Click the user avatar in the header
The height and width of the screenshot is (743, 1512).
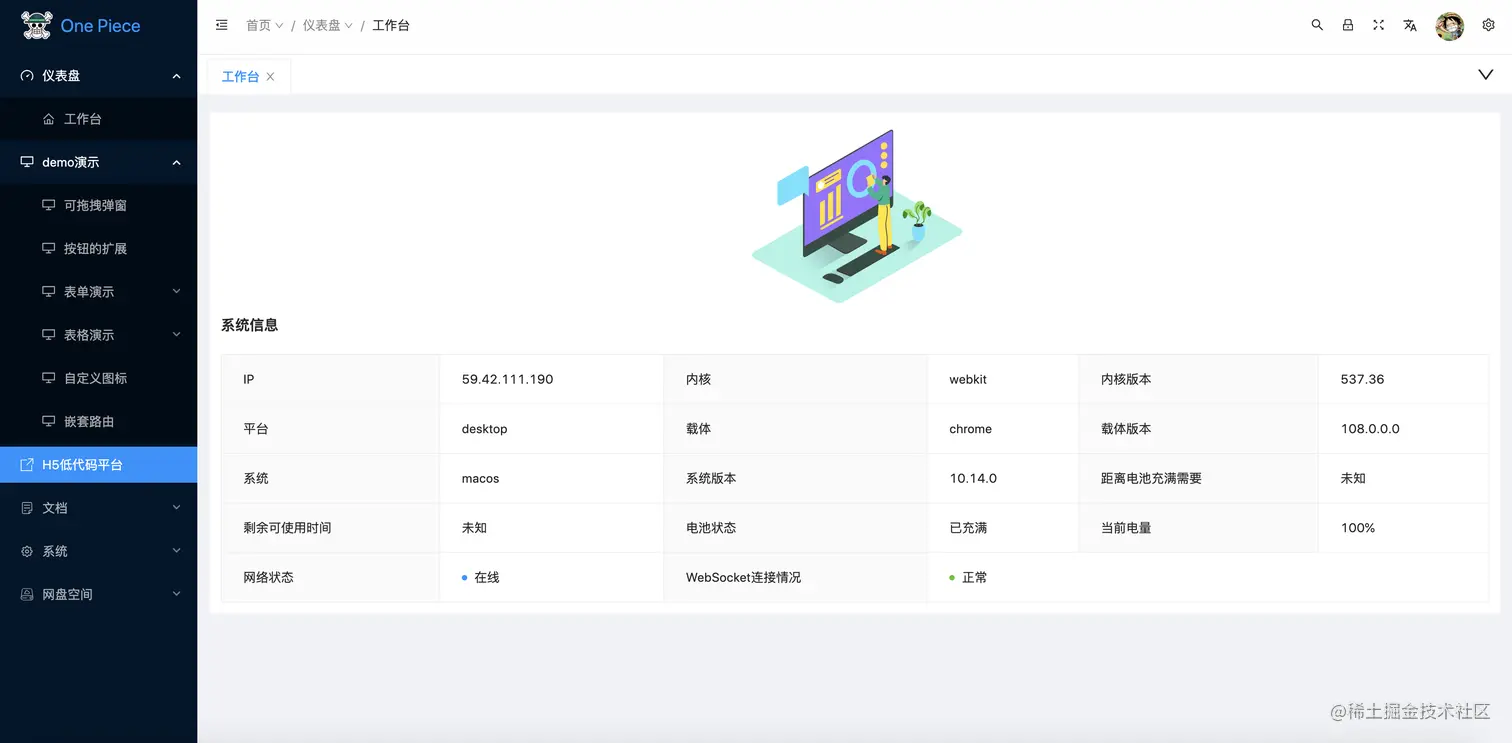1449,25
